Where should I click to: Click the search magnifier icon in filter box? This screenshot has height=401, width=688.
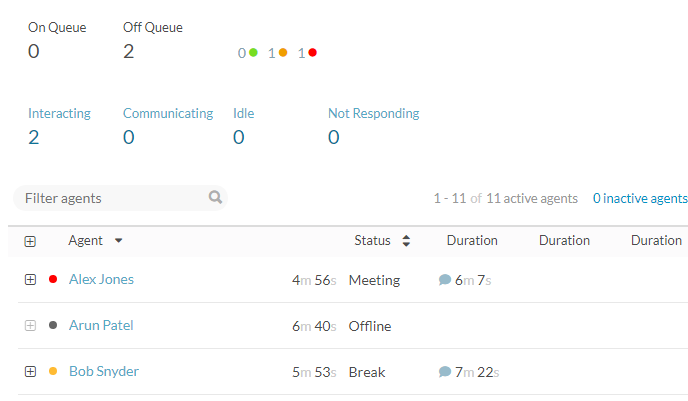pyautogui.click(x=215, y=198)
